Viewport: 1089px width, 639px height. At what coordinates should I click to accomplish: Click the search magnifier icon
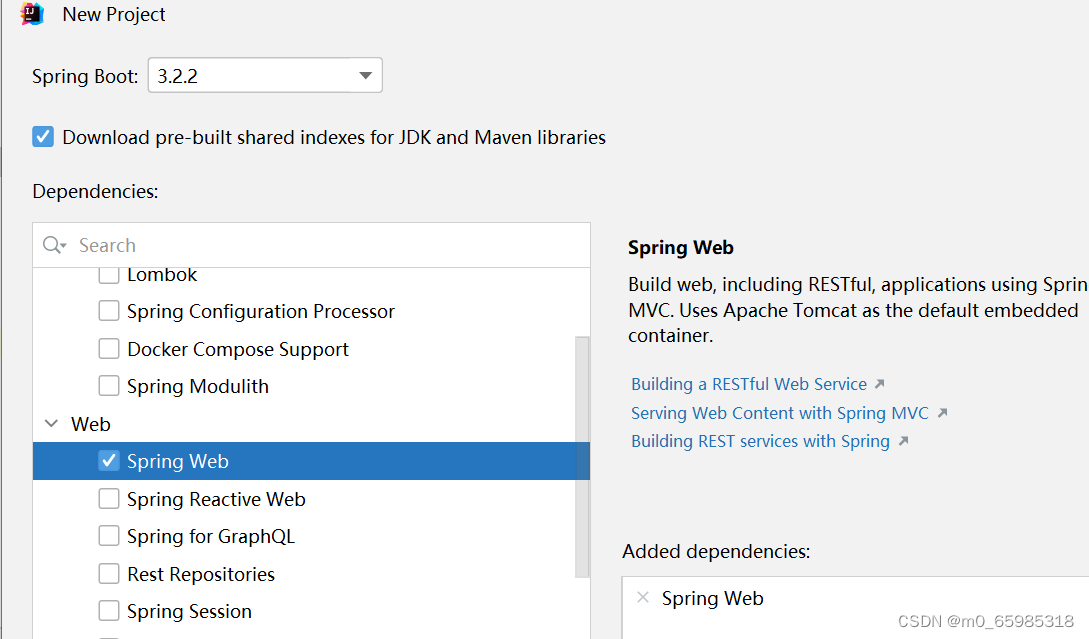pos(52,246)
